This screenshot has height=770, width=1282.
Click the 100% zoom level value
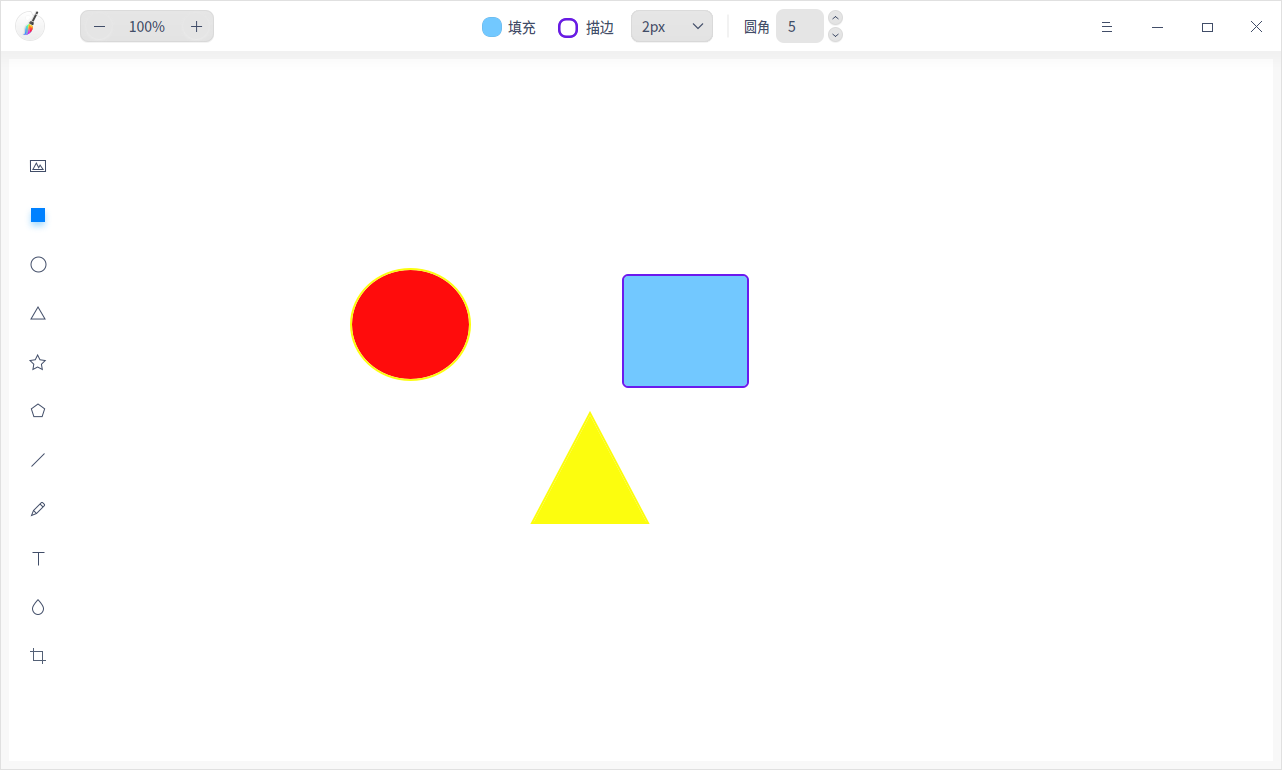[x=147, y=27]
